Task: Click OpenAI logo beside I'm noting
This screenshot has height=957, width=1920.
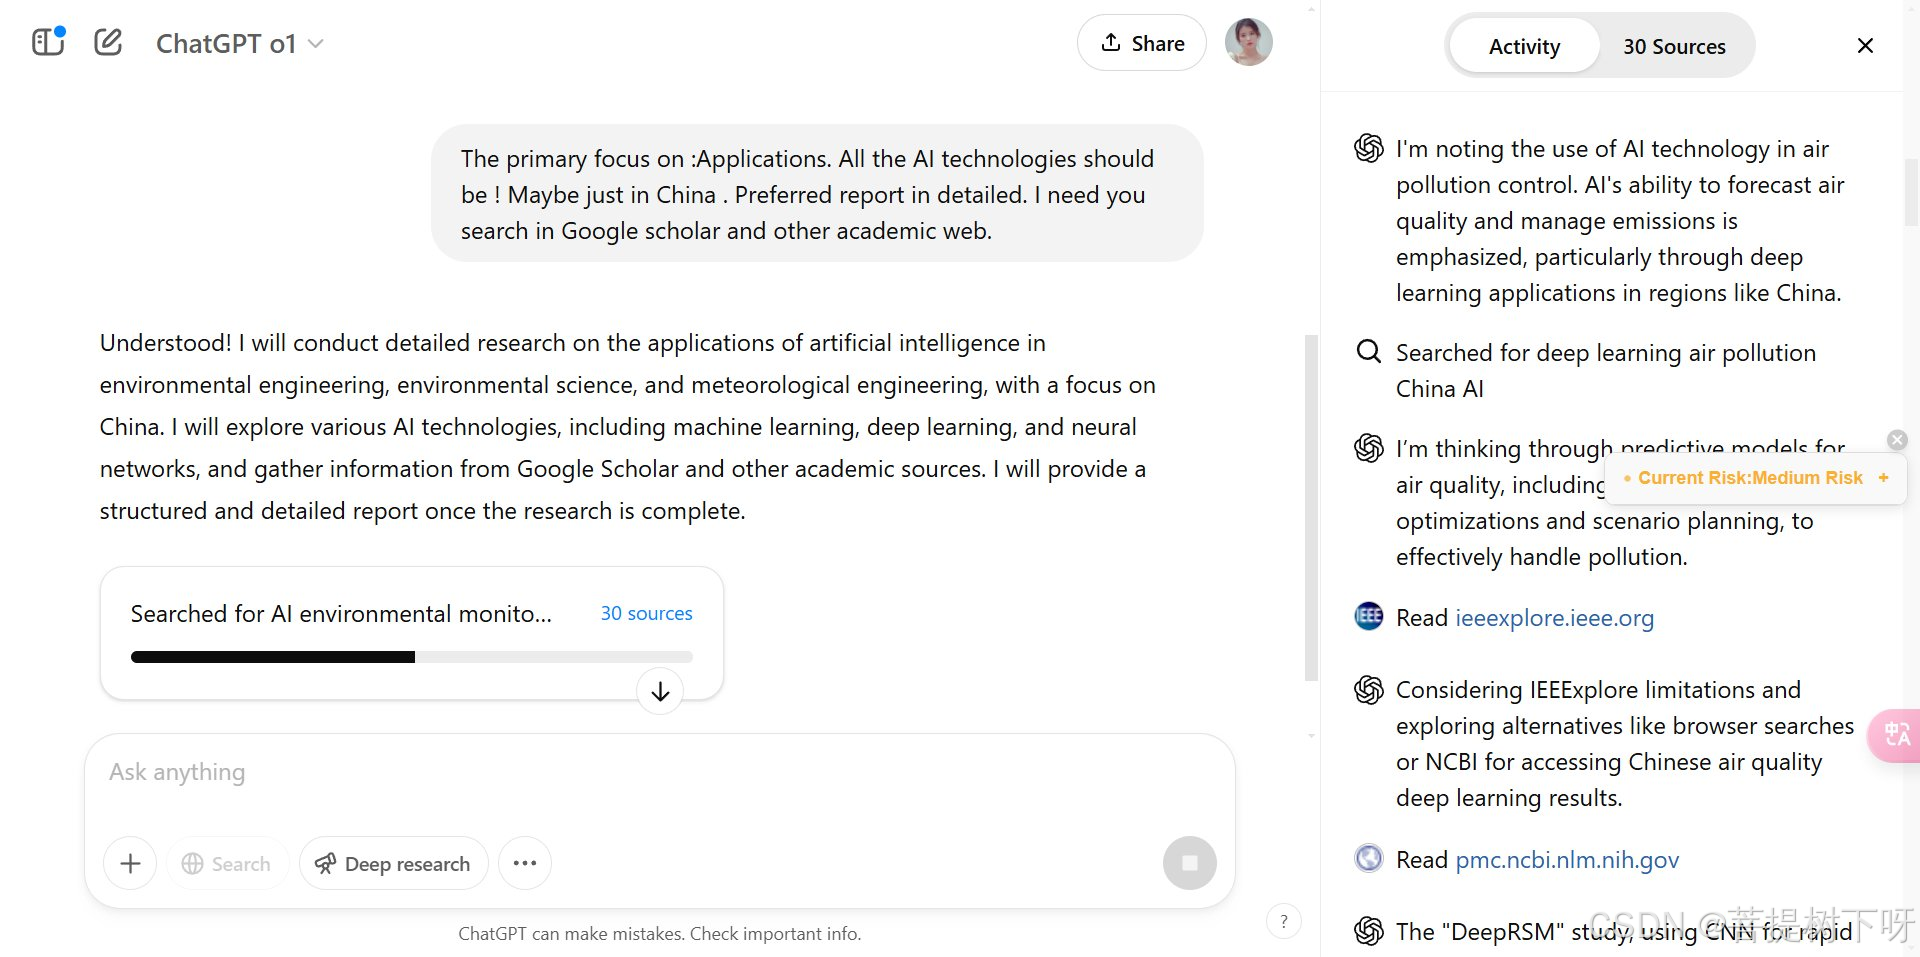Action: (1368, 148)
